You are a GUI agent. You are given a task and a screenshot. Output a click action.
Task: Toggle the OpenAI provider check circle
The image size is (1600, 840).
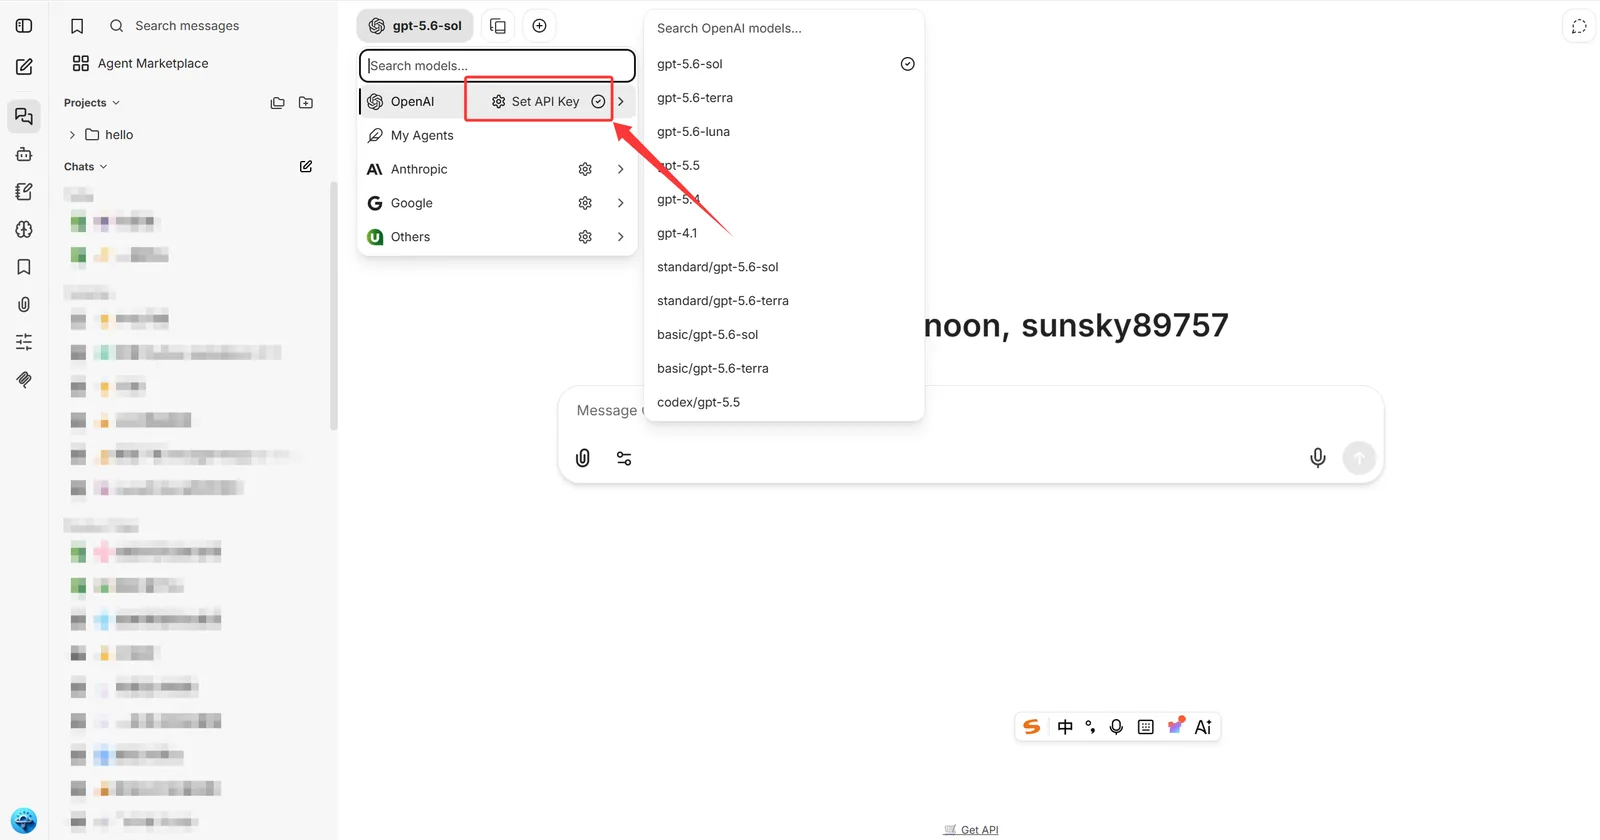(598, 101)
